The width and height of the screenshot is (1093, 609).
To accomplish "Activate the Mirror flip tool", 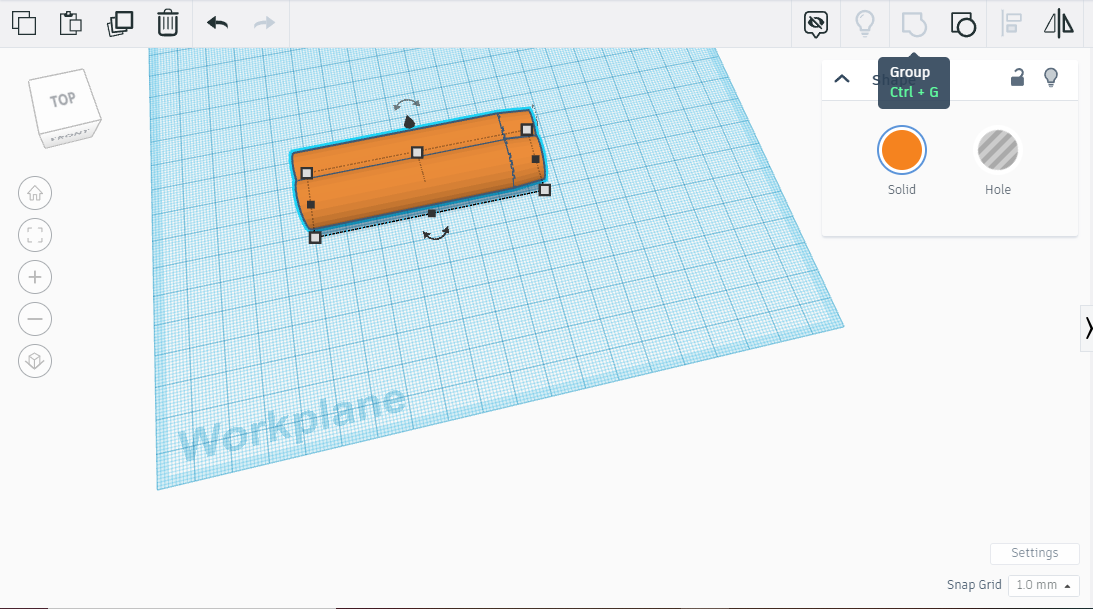I will (1059, 24).
